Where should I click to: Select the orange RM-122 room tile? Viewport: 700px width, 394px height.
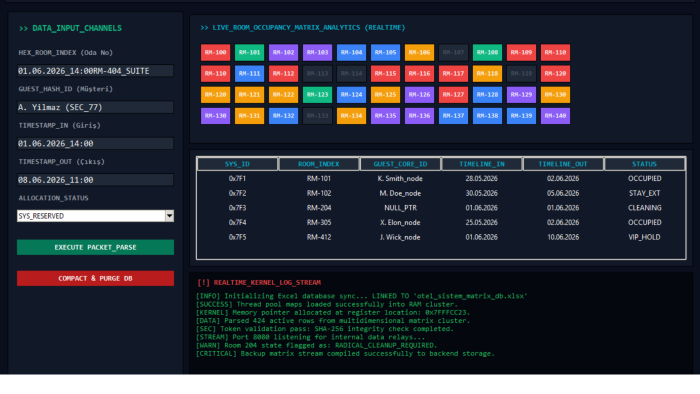[283, 95]
